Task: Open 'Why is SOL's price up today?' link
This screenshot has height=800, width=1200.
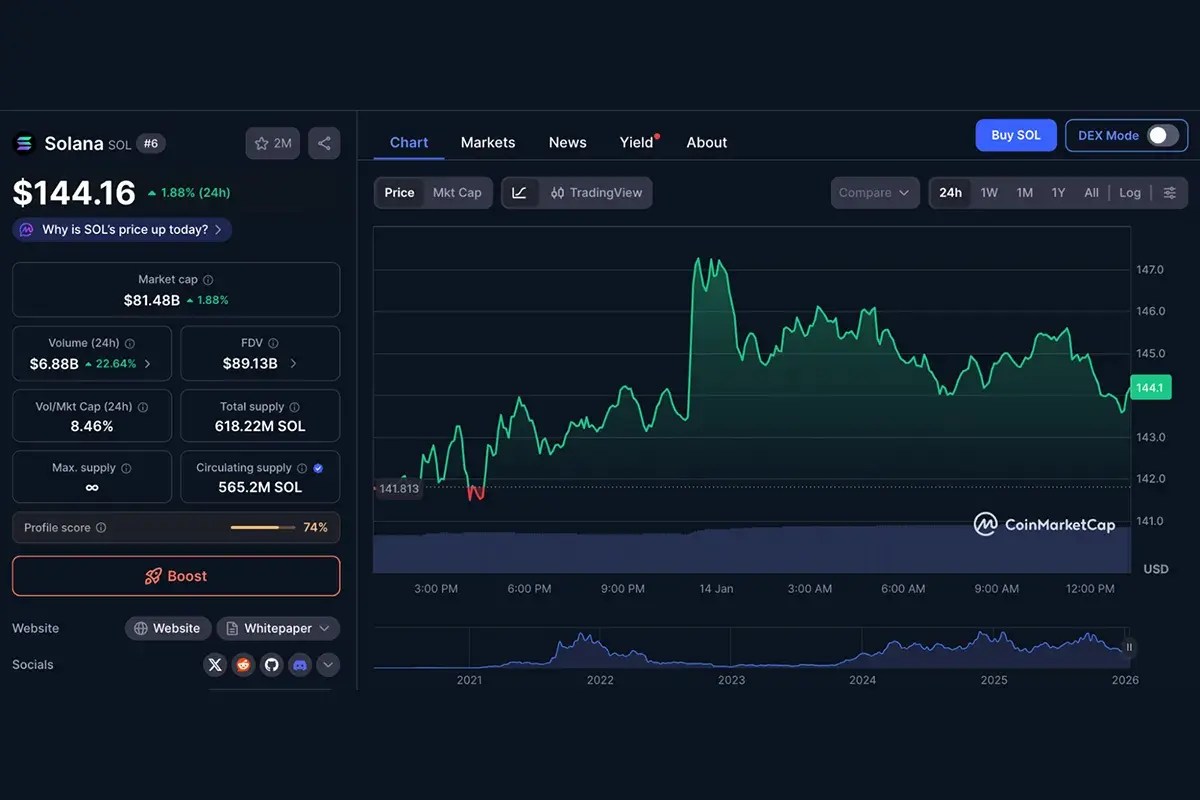Action: point(120,229)
